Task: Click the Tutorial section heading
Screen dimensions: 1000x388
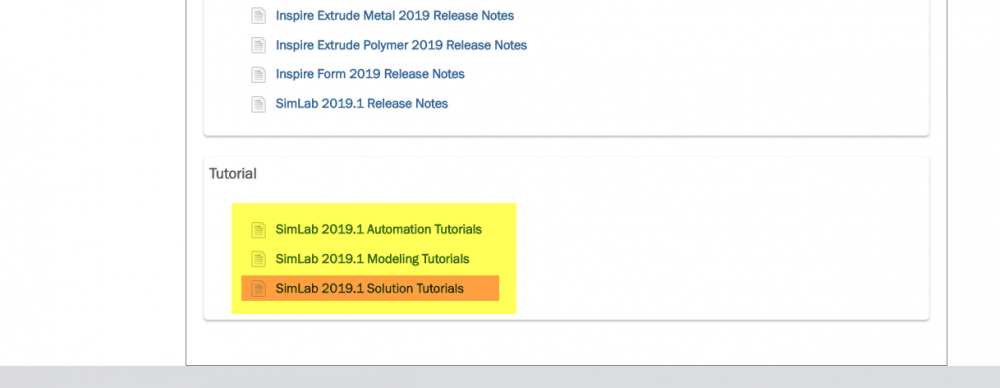Action: (233, 174)
